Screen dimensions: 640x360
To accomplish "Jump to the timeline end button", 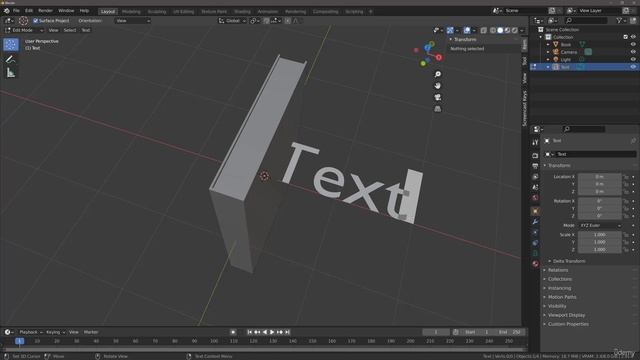I will (287, 332).
